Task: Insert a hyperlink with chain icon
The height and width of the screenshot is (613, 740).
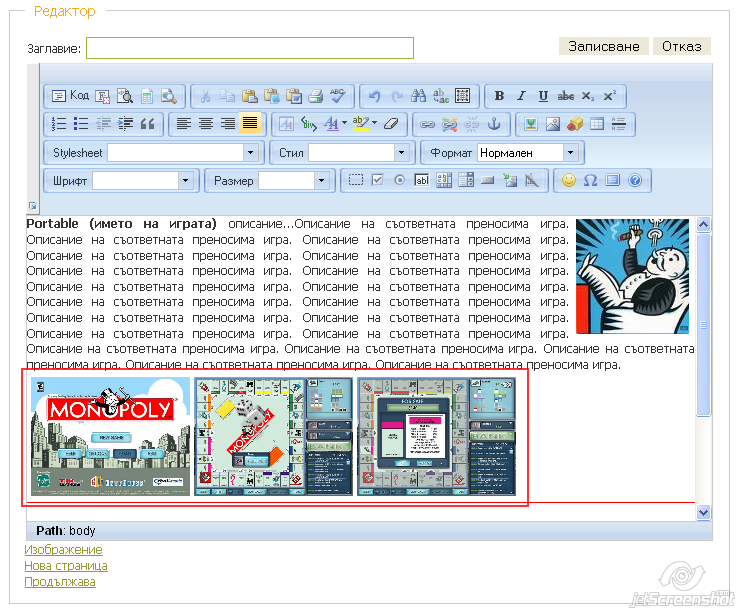Action: click(x=428, y=124)
